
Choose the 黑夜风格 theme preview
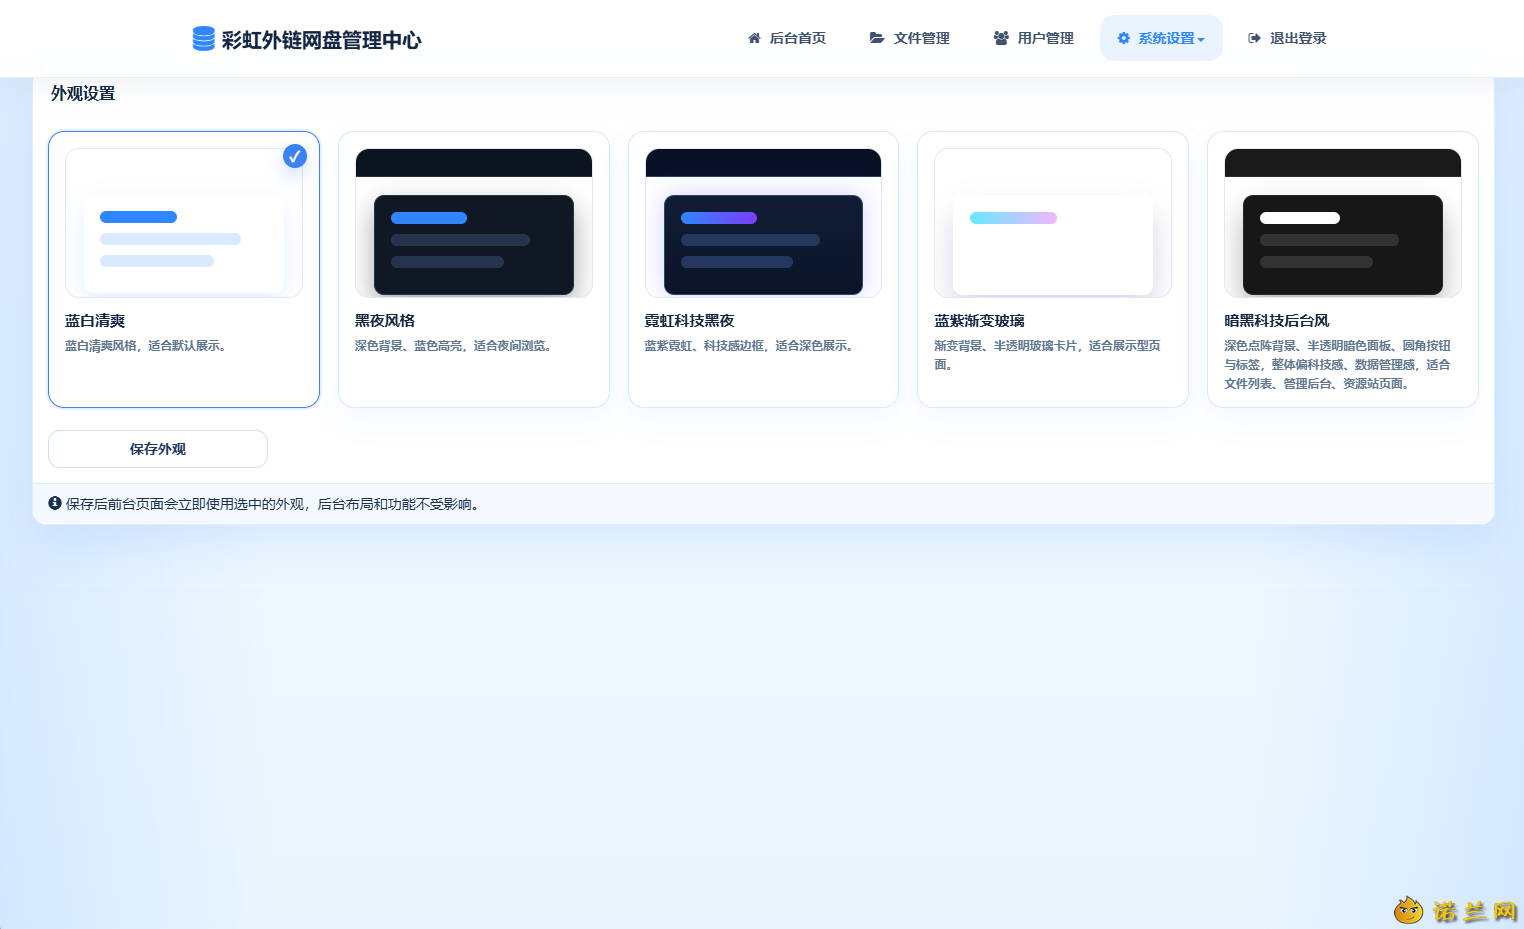(474, 223)
